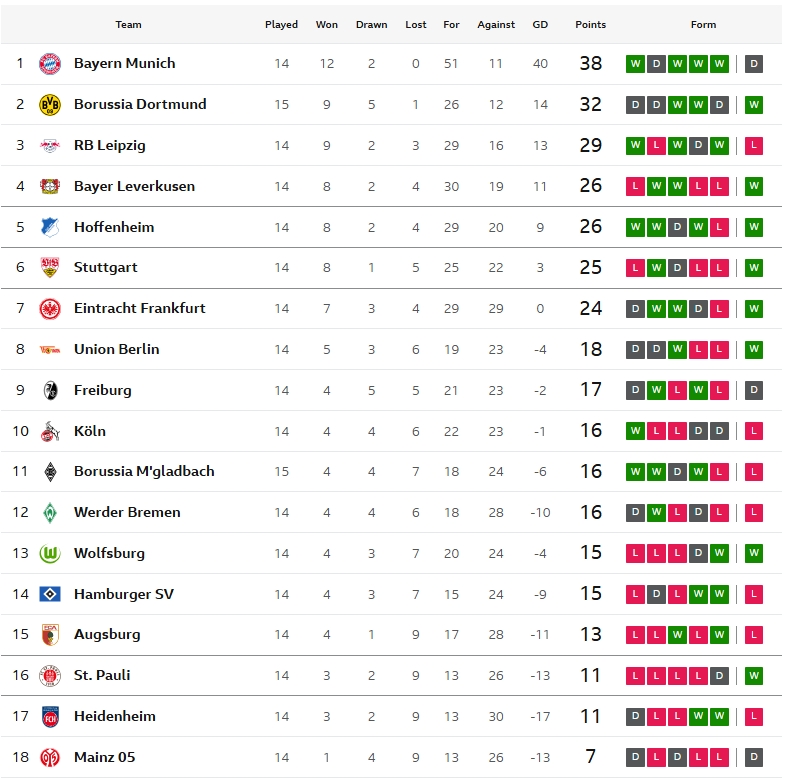Image resolution: width=785 pixels, height=779 pixels.
Task: Click the Hamburger SV diamond logo
Action: 49,594
